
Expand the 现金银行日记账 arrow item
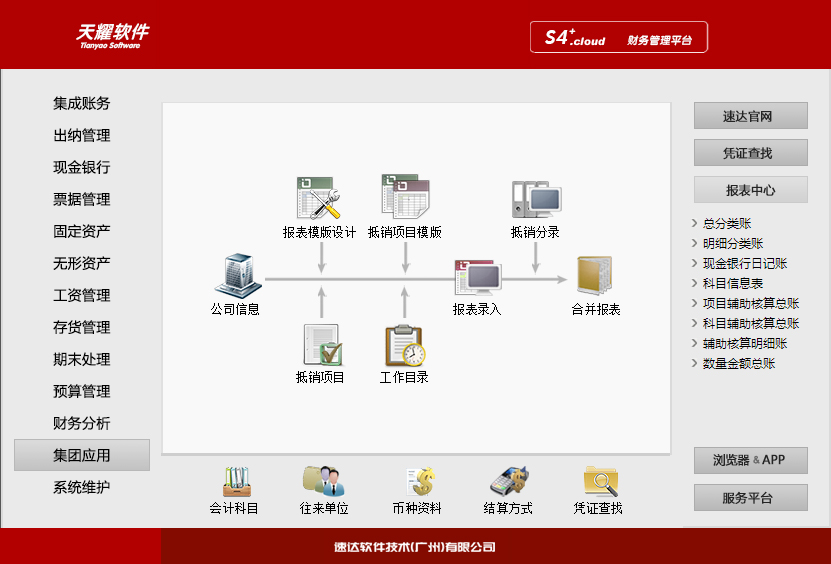point(744,264)
